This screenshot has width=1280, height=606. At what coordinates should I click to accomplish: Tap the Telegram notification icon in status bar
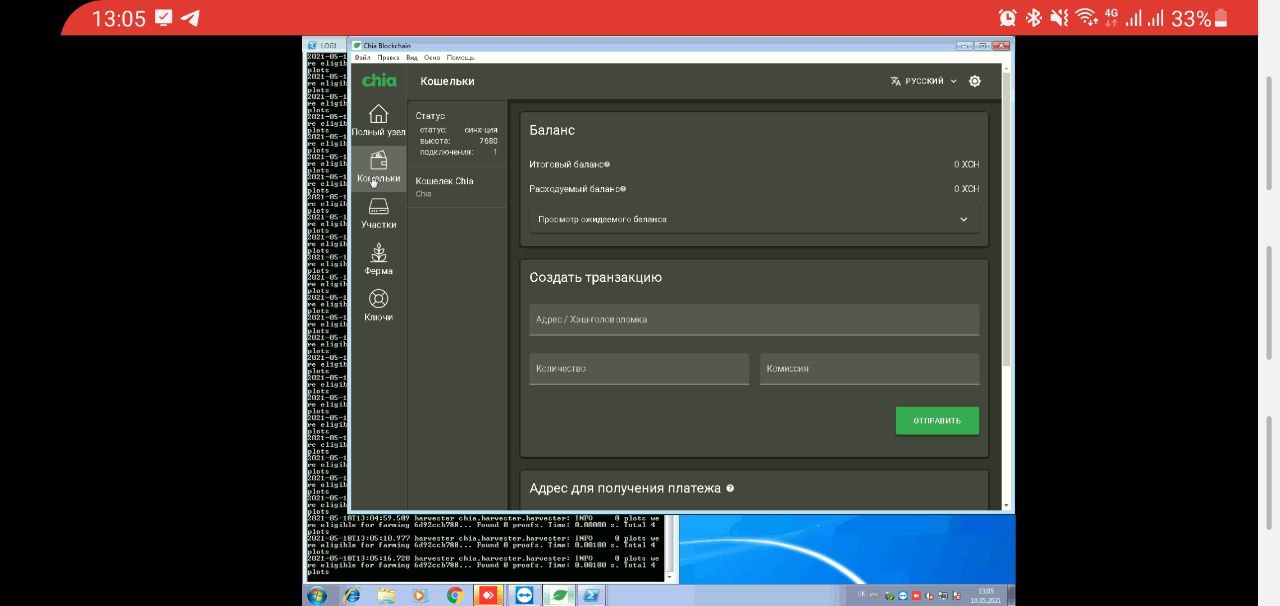[x=189, y=18]
